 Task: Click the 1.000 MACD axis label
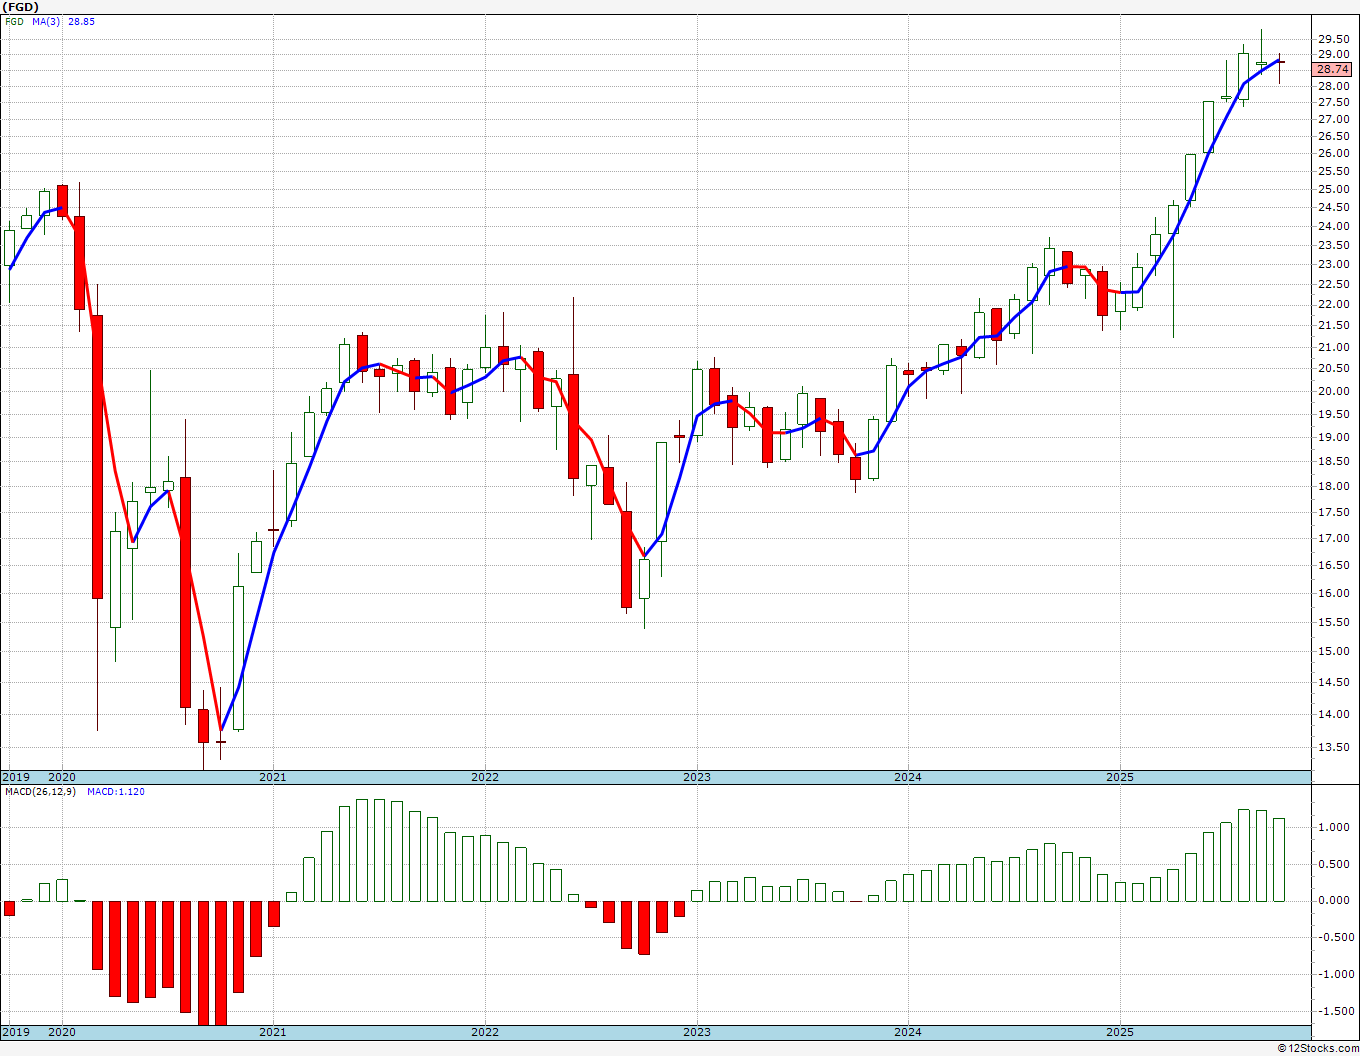[1335, 827]
